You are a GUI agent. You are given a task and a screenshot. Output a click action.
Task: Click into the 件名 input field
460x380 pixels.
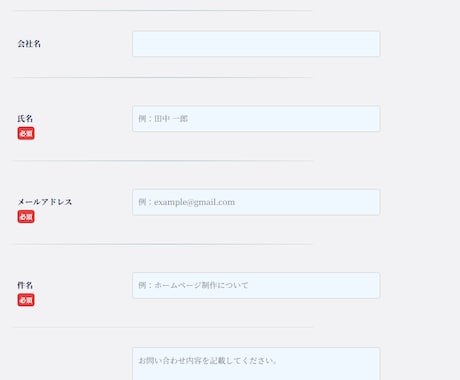[256, 285]
